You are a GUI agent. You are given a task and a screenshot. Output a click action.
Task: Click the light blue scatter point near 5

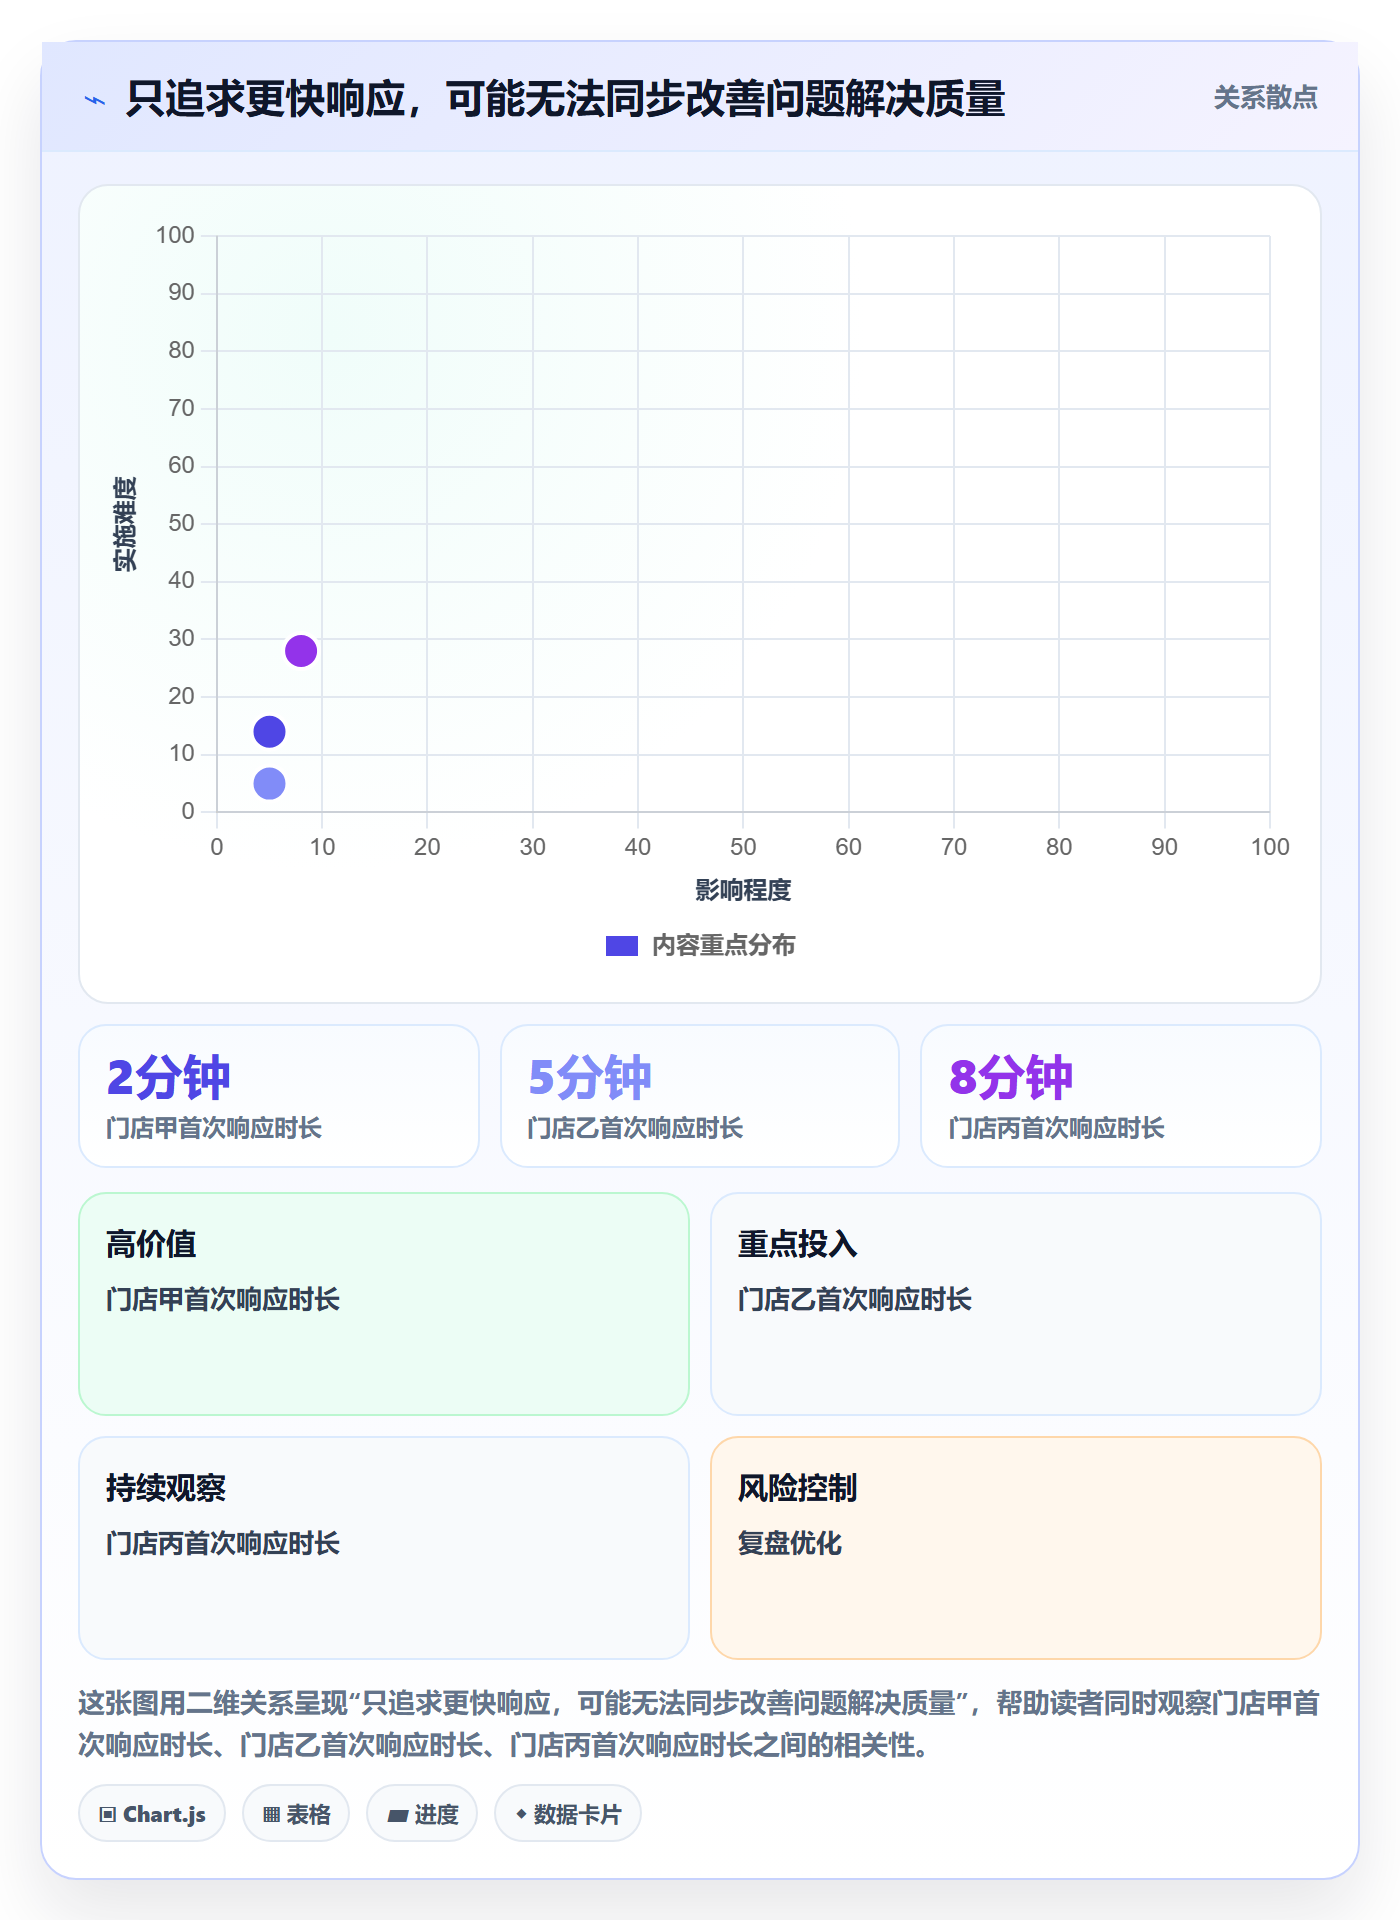tap(269, 783)
